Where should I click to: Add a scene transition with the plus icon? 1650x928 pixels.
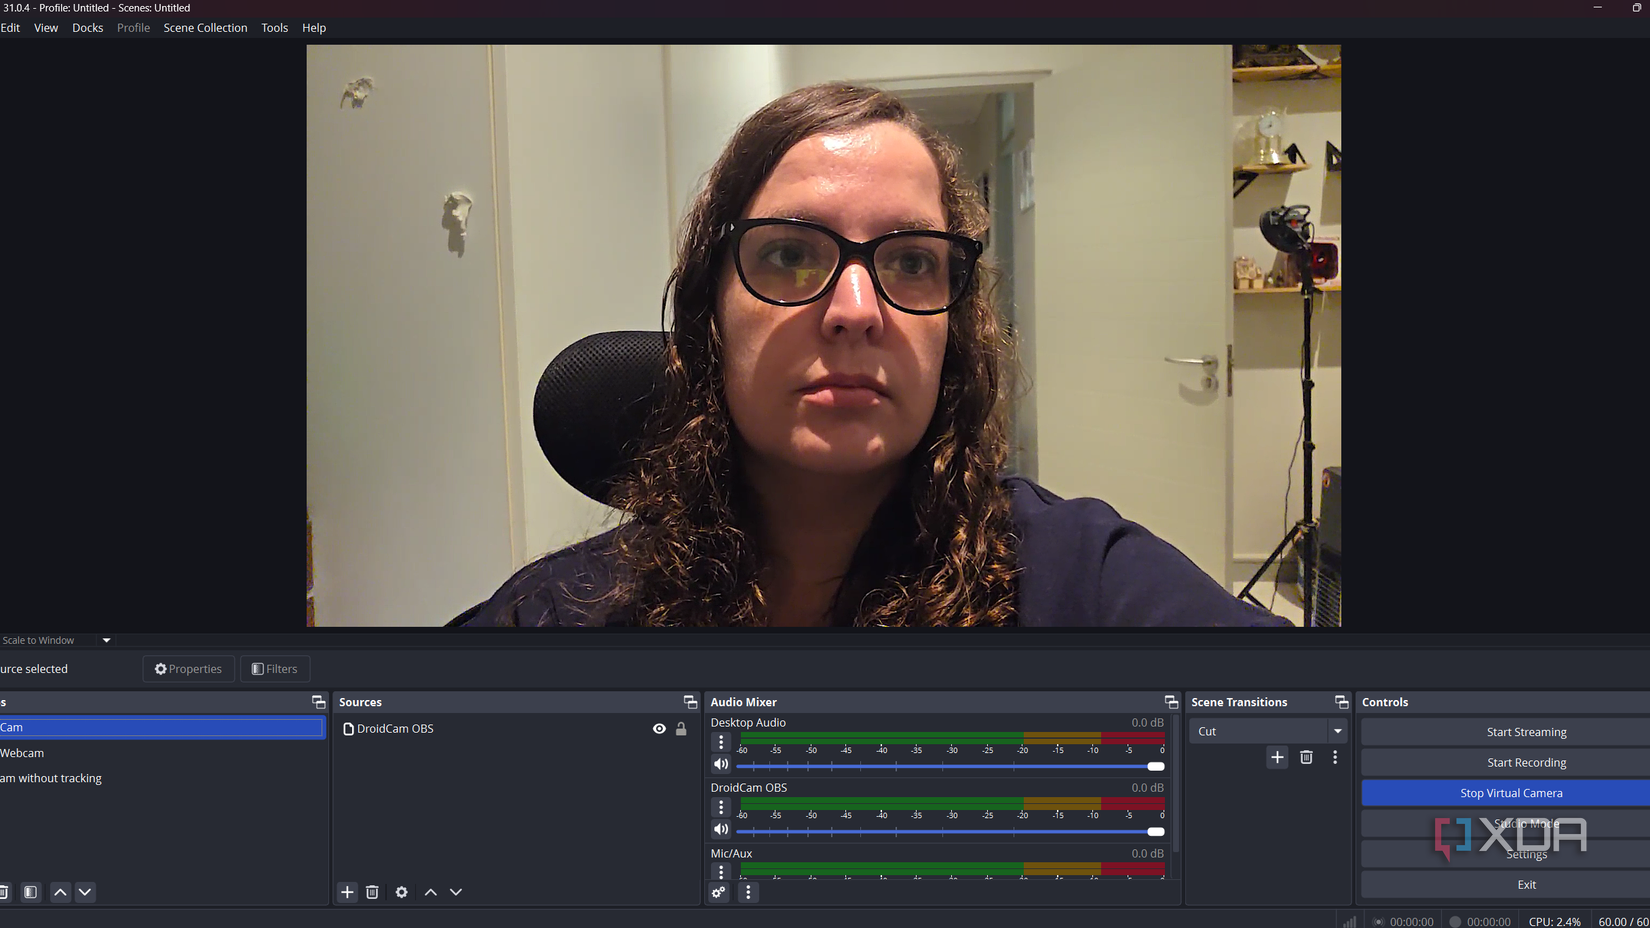point(1277,757)
